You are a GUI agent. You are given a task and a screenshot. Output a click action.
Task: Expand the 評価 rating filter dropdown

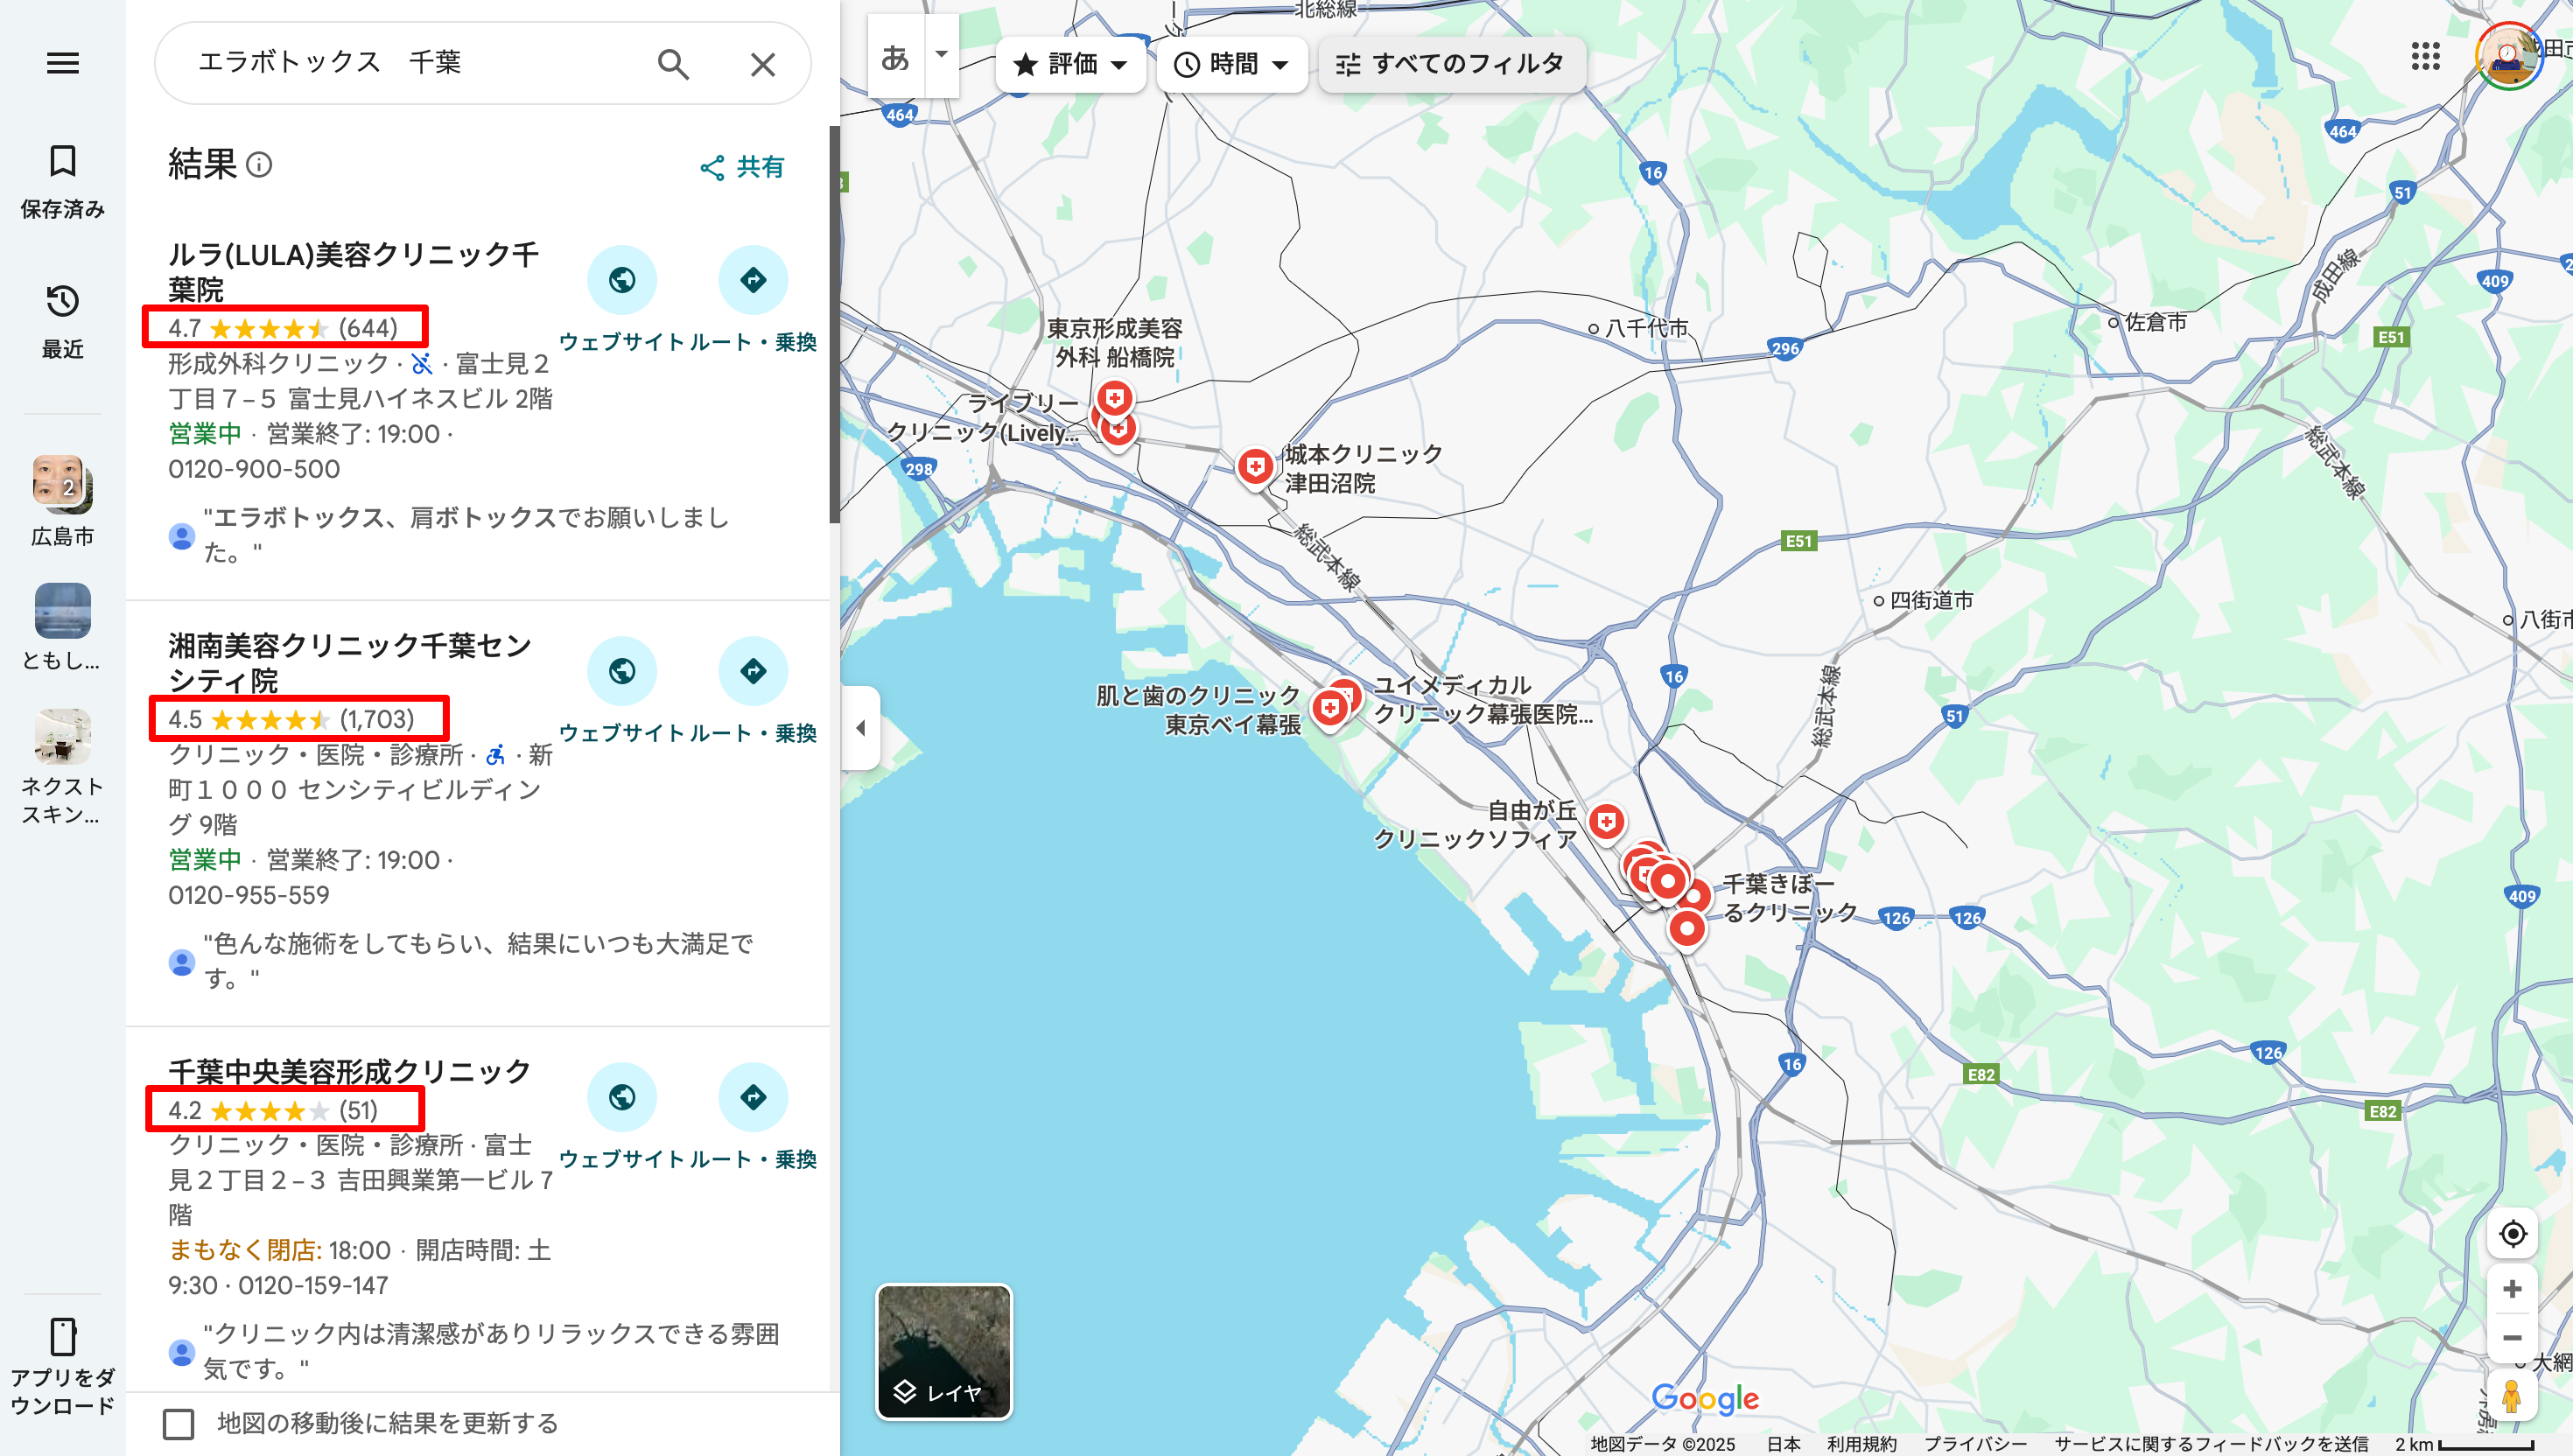coord(1070,65)
